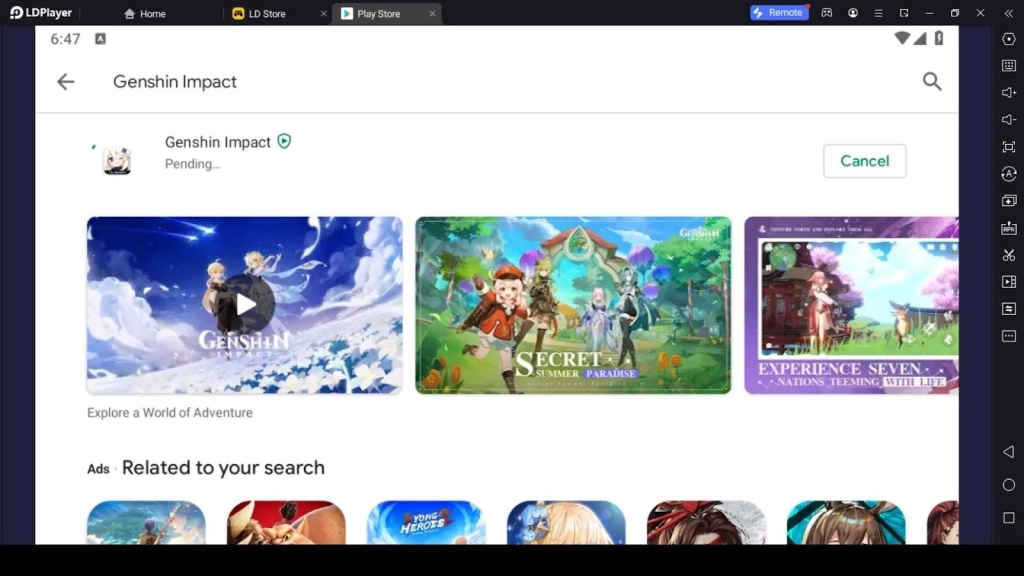Open the LDPlayer hamburger menu
This screenshot has height=576, width=1024.
click(878, 12)
